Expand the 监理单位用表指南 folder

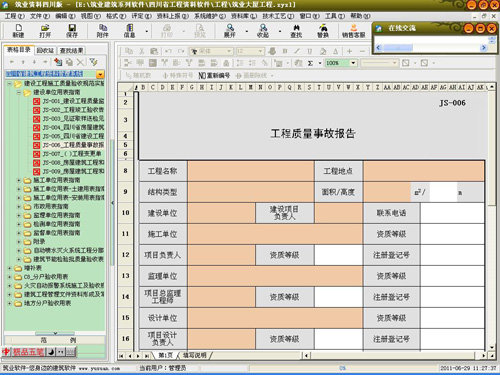pyautogui.click(x=19, y=215)
